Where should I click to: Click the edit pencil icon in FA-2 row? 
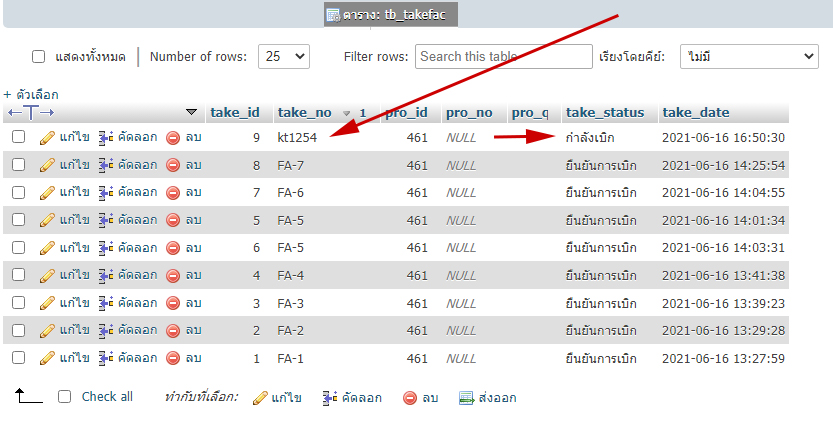(47, 331)
